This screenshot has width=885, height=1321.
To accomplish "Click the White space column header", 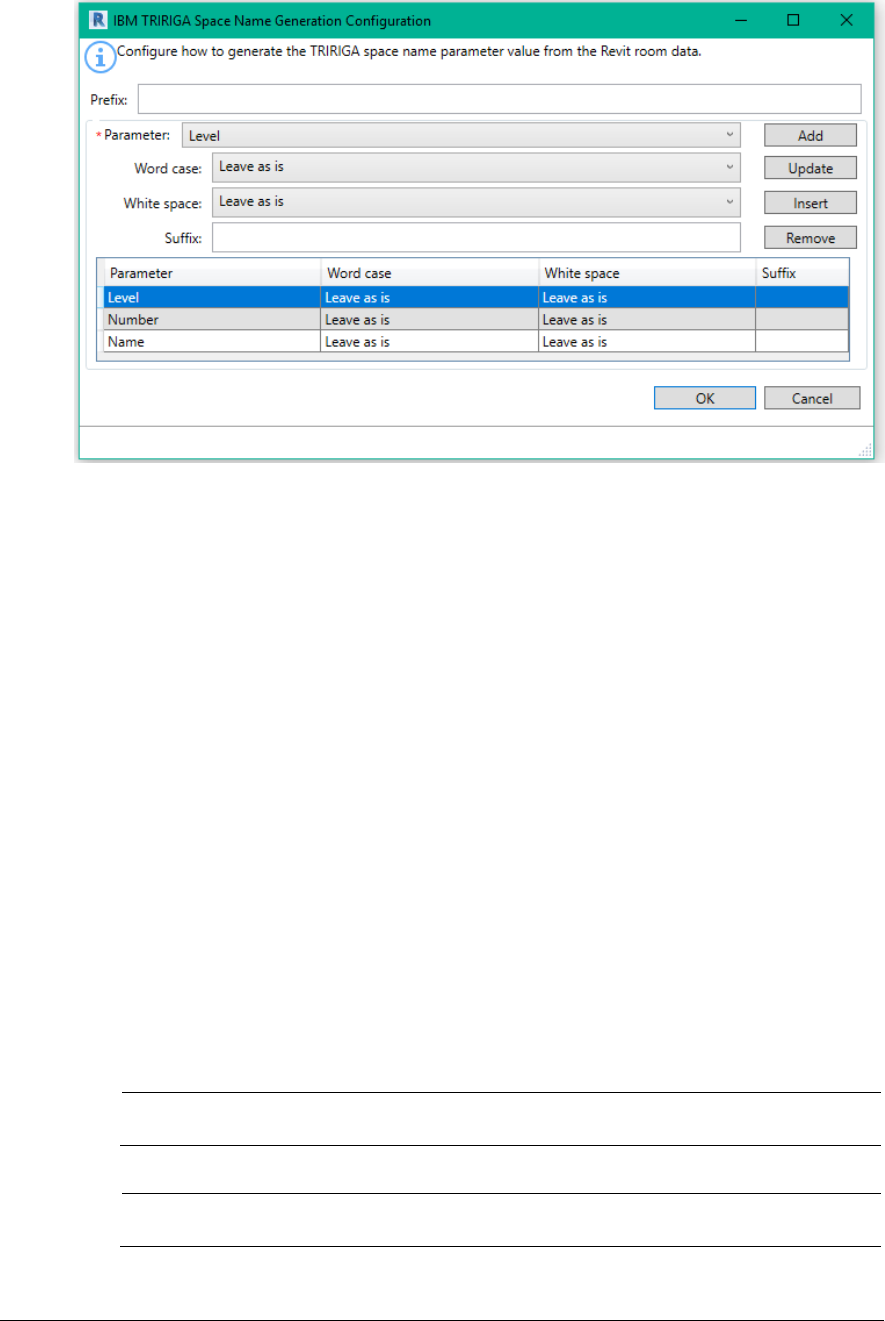I will click(x=647, y=272).
